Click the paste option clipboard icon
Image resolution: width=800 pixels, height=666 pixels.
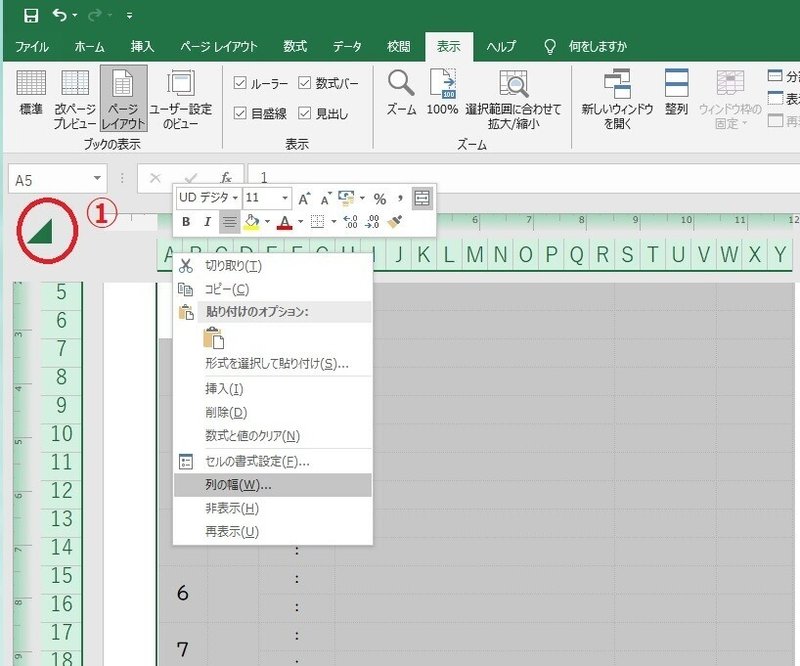pos(213,338)
